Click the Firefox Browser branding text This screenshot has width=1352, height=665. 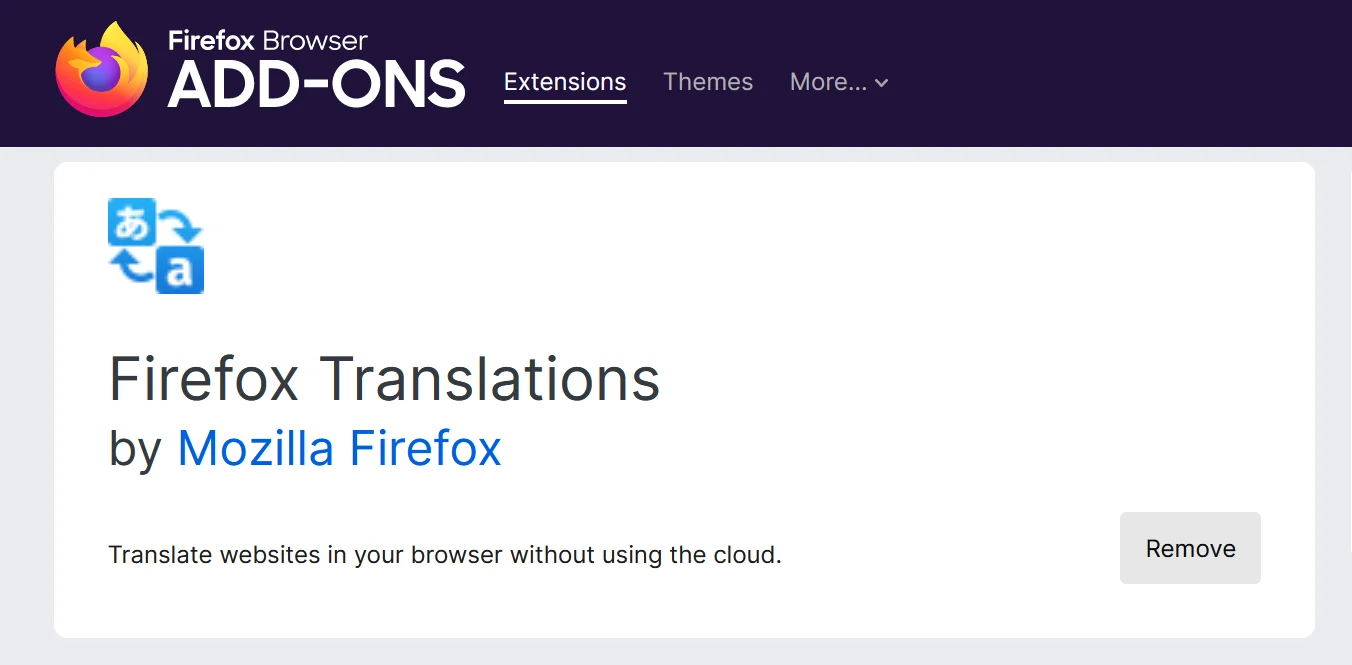(266, 41)
